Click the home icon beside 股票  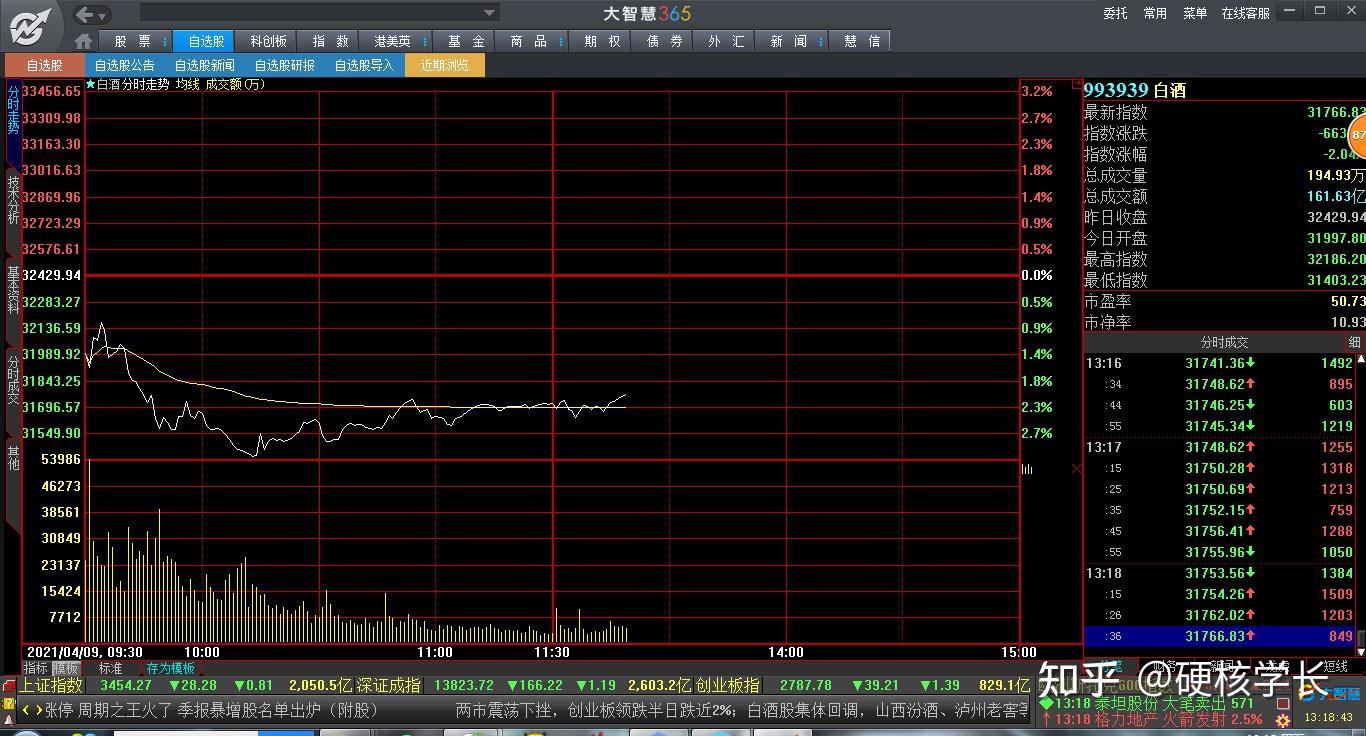(x=84, y=41)
